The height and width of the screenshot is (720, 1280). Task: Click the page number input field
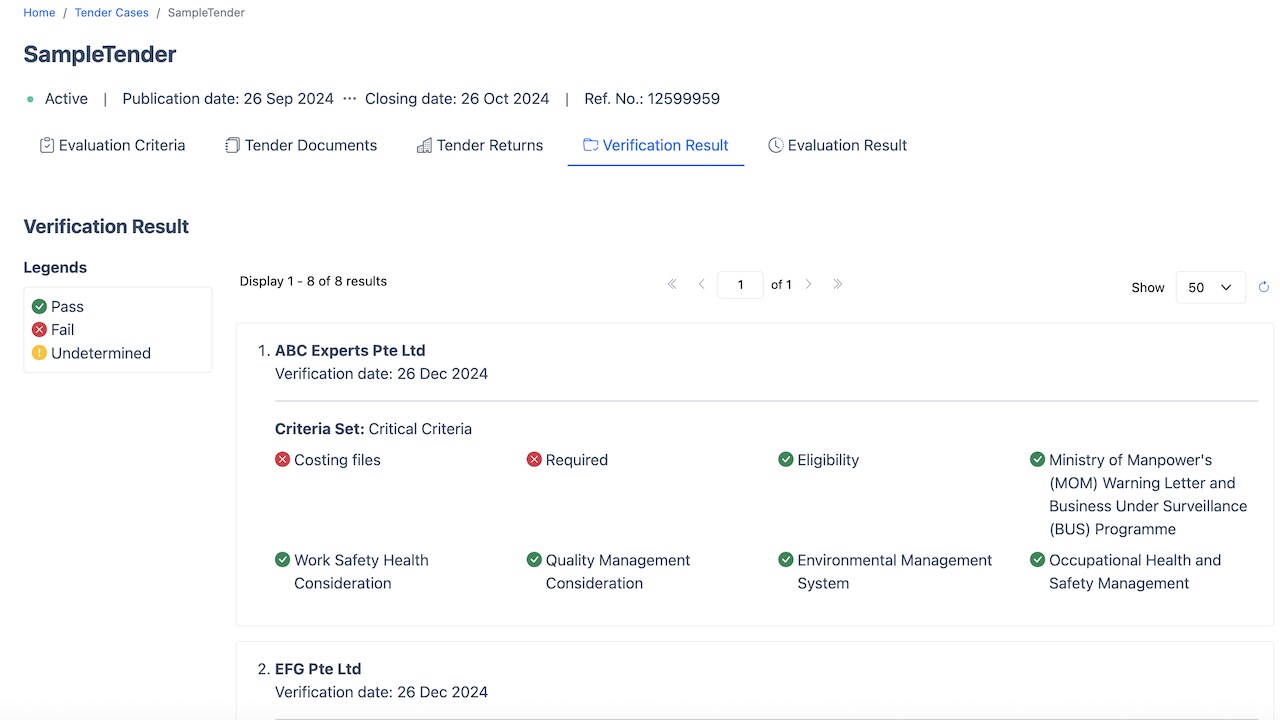click(740, 285)
